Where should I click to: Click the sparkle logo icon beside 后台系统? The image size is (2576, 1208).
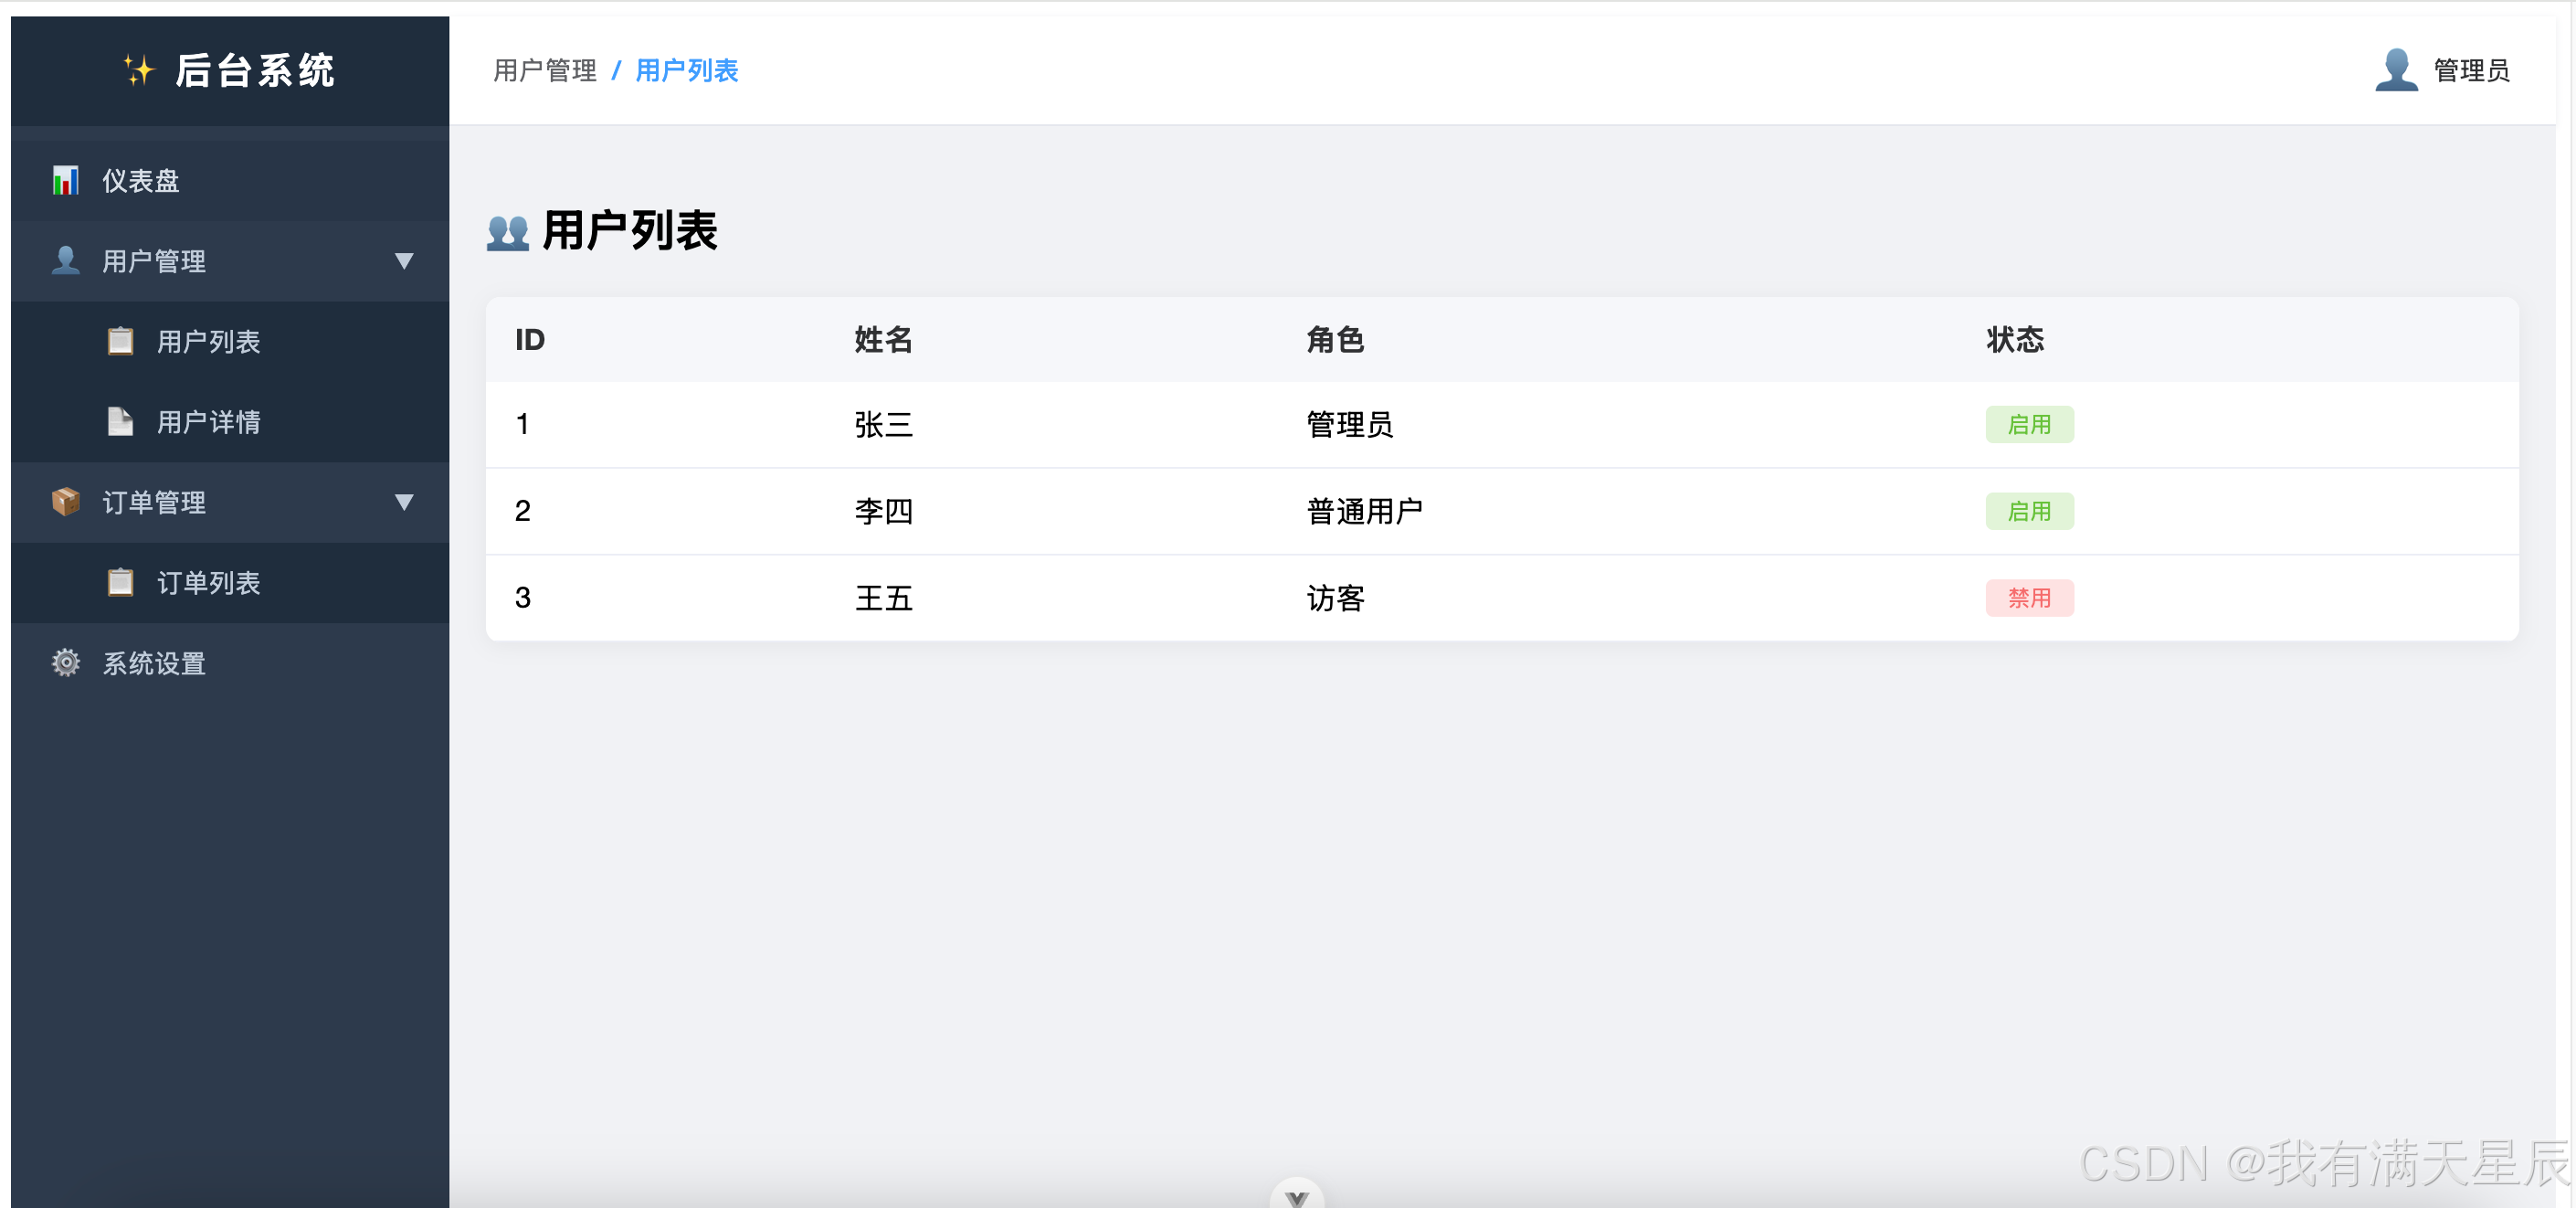click(x=139, y=70)
